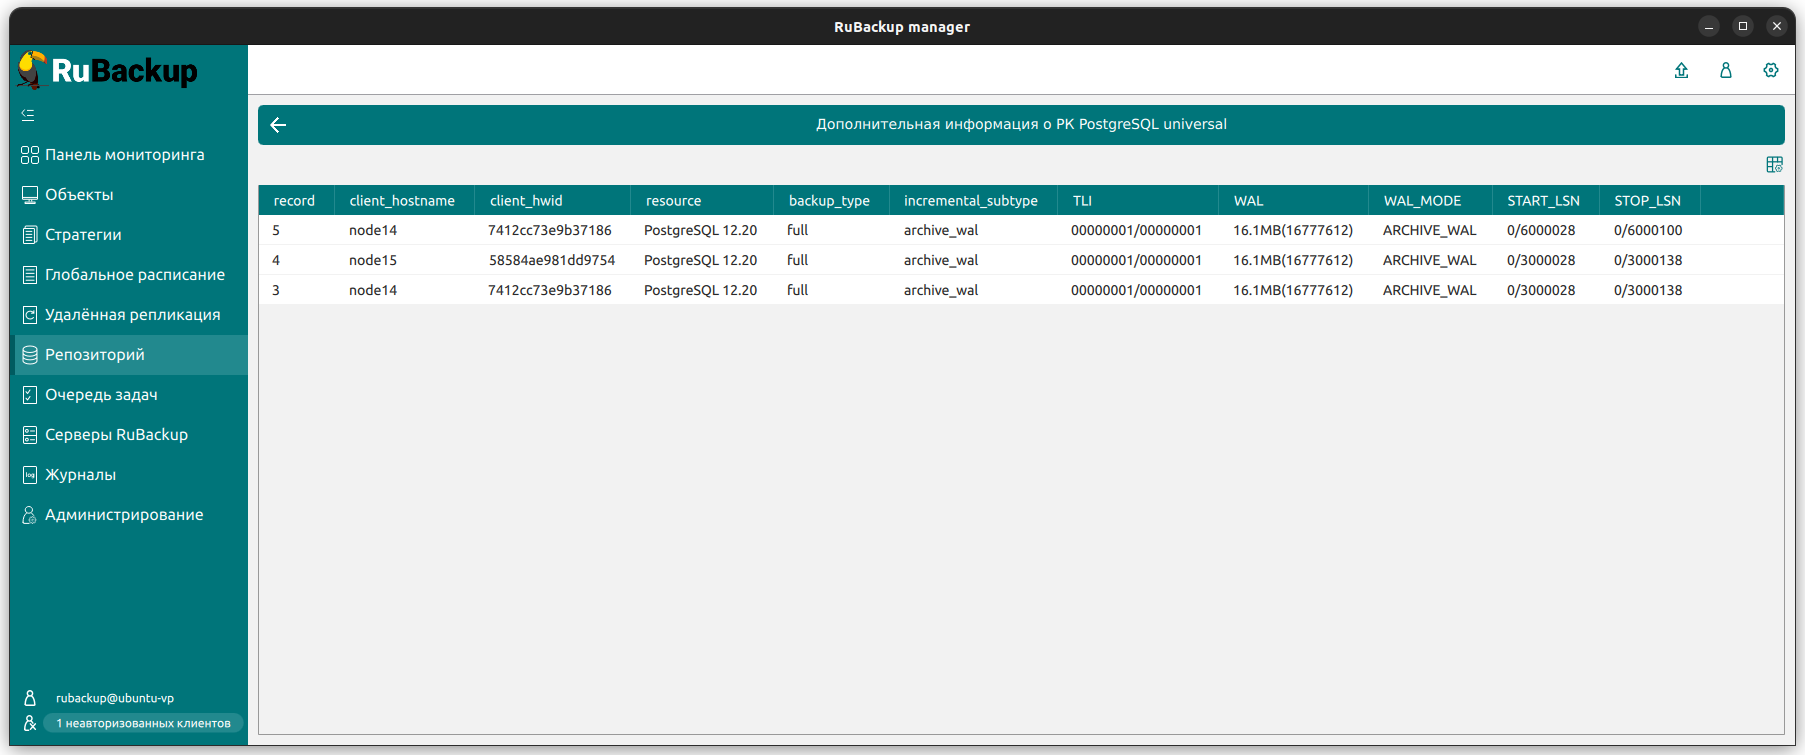Open the user profile icon in top bar

(x=1725, y=70)
